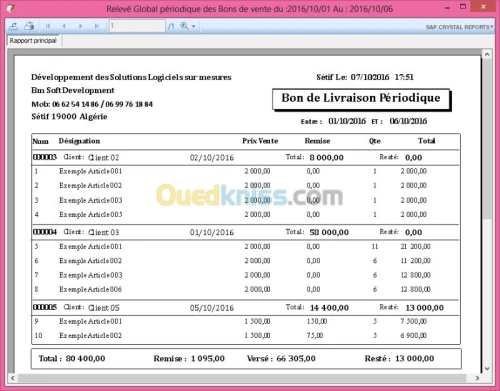Go to next page arrow
Image resolution: width=500 pixels, height=391 pixels.
coord(80,26)
